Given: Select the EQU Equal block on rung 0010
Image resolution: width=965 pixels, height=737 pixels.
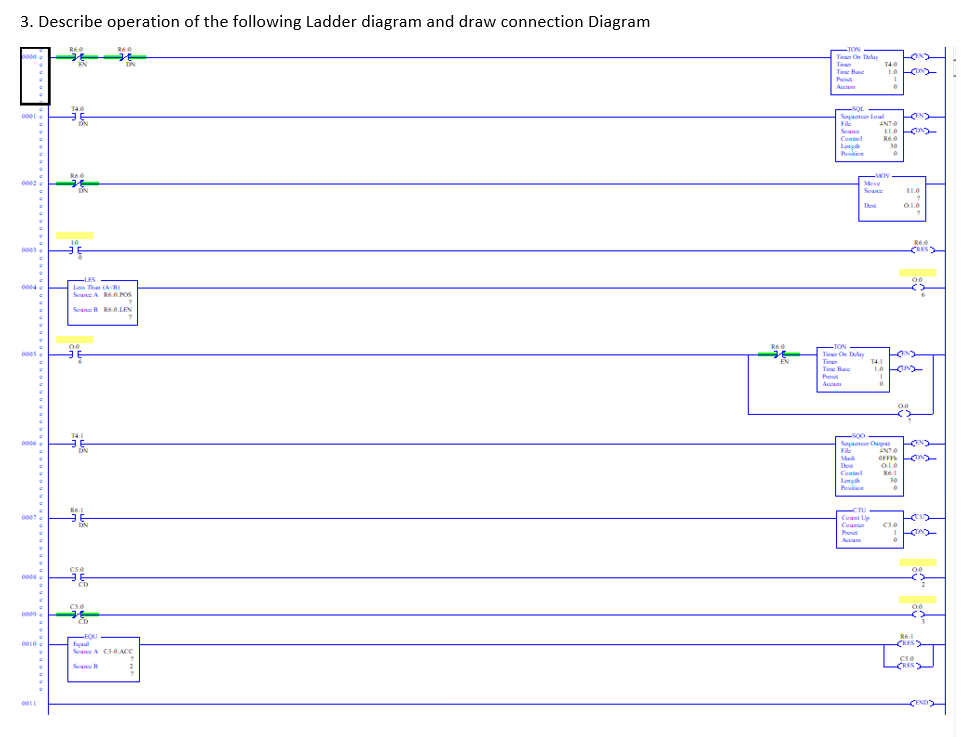Looking at the screenshot, I should click(102, 658).
